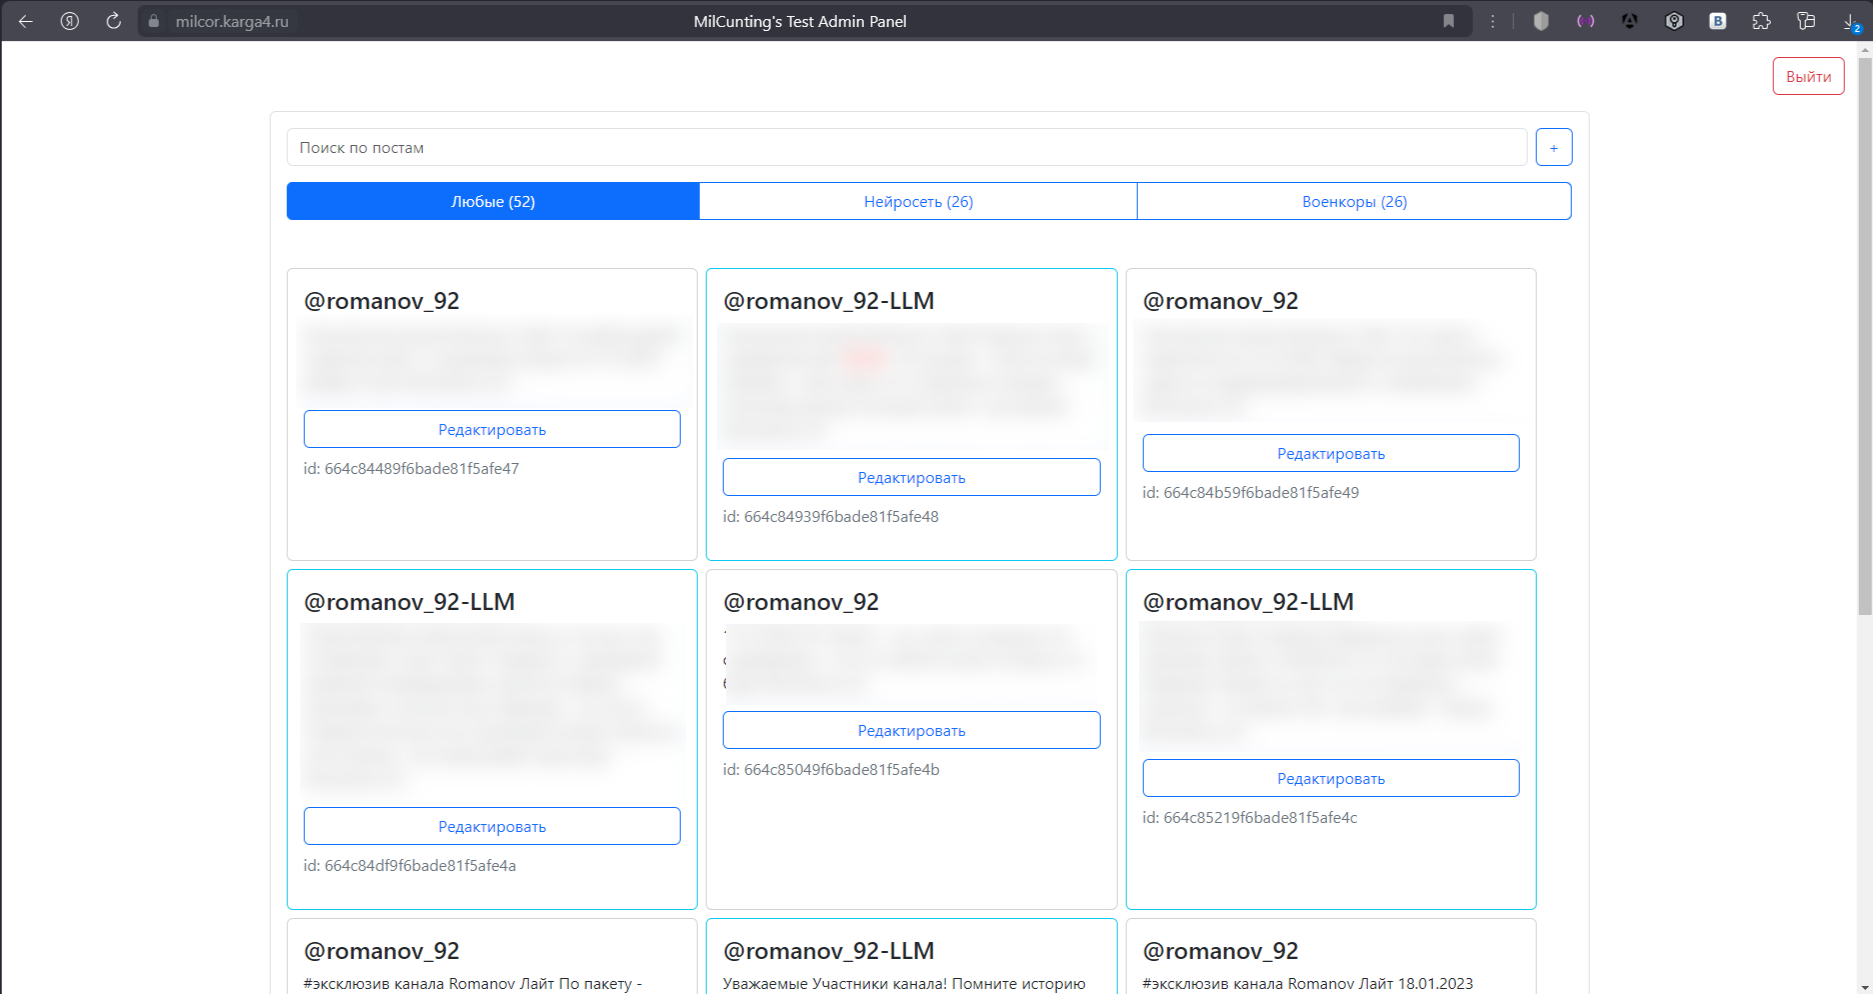The width and height of the screenshot is (1873, 994).
Task: Edit post with id ending 5afe48
Action: 911,477
